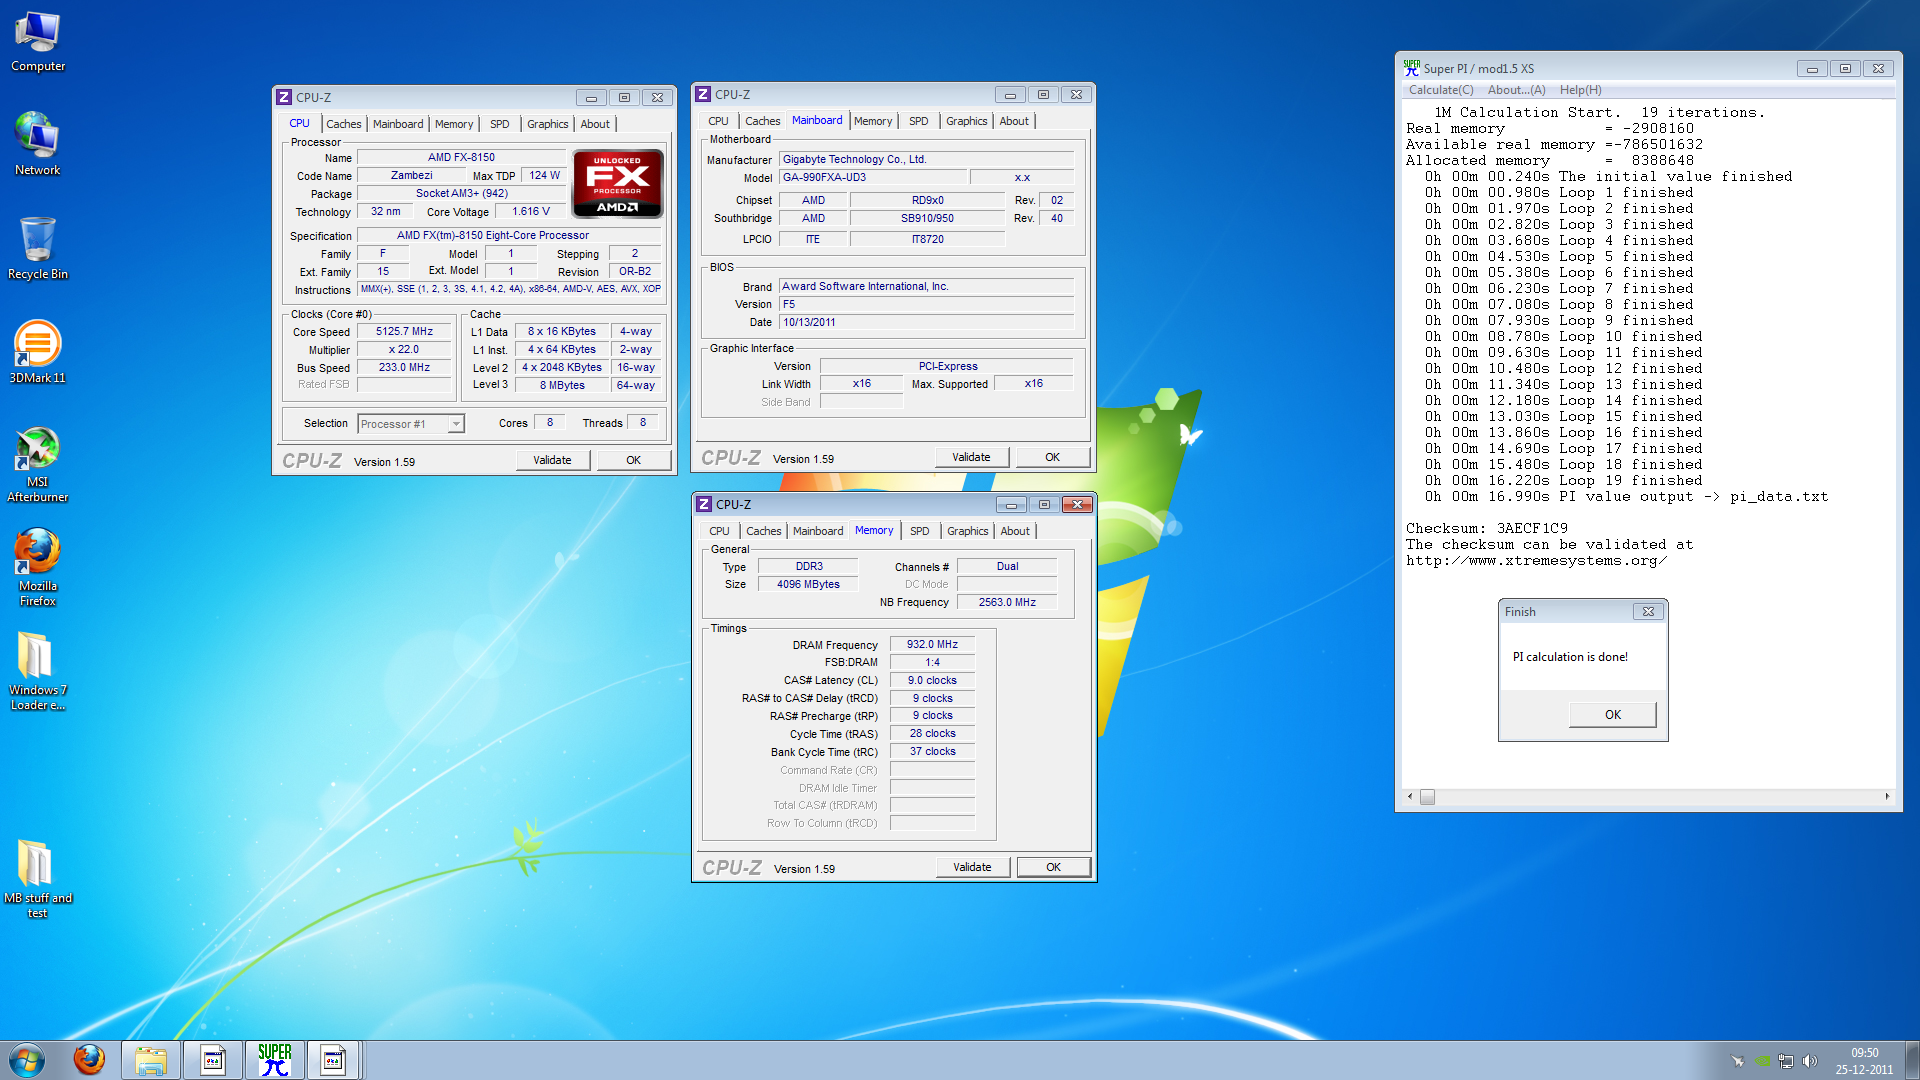This screenshot has width=1920, height=1080.
Task: Click the DRAM Frequency value 932.0 MHz
Action: [932, 645]
